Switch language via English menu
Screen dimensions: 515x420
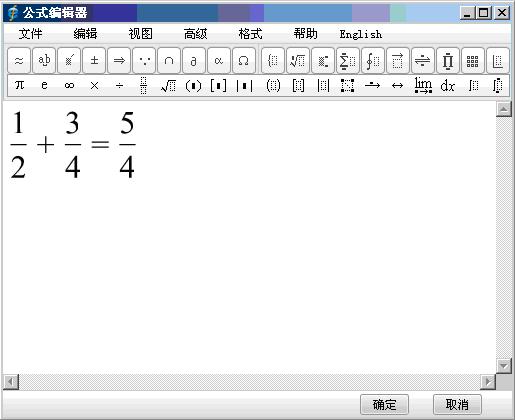coord(361,34)
